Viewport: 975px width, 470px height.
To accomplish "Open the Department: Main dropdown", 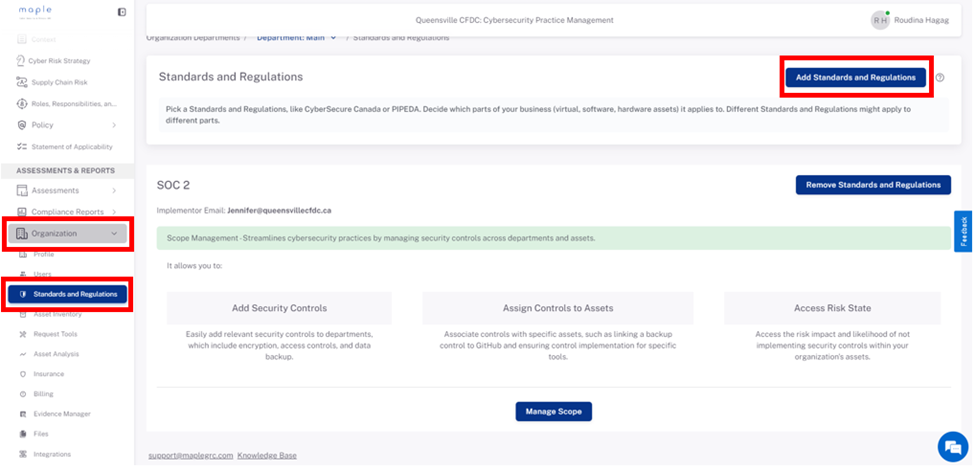I will point(297,38).
